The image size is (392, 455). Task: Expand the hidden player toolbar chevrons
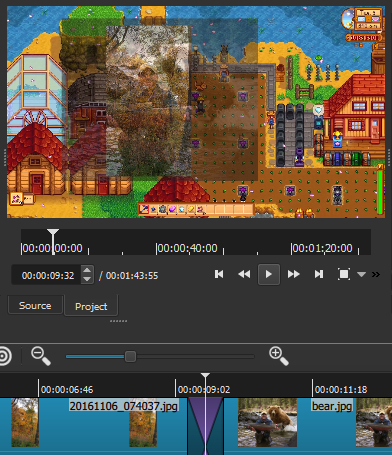[376, 274]
